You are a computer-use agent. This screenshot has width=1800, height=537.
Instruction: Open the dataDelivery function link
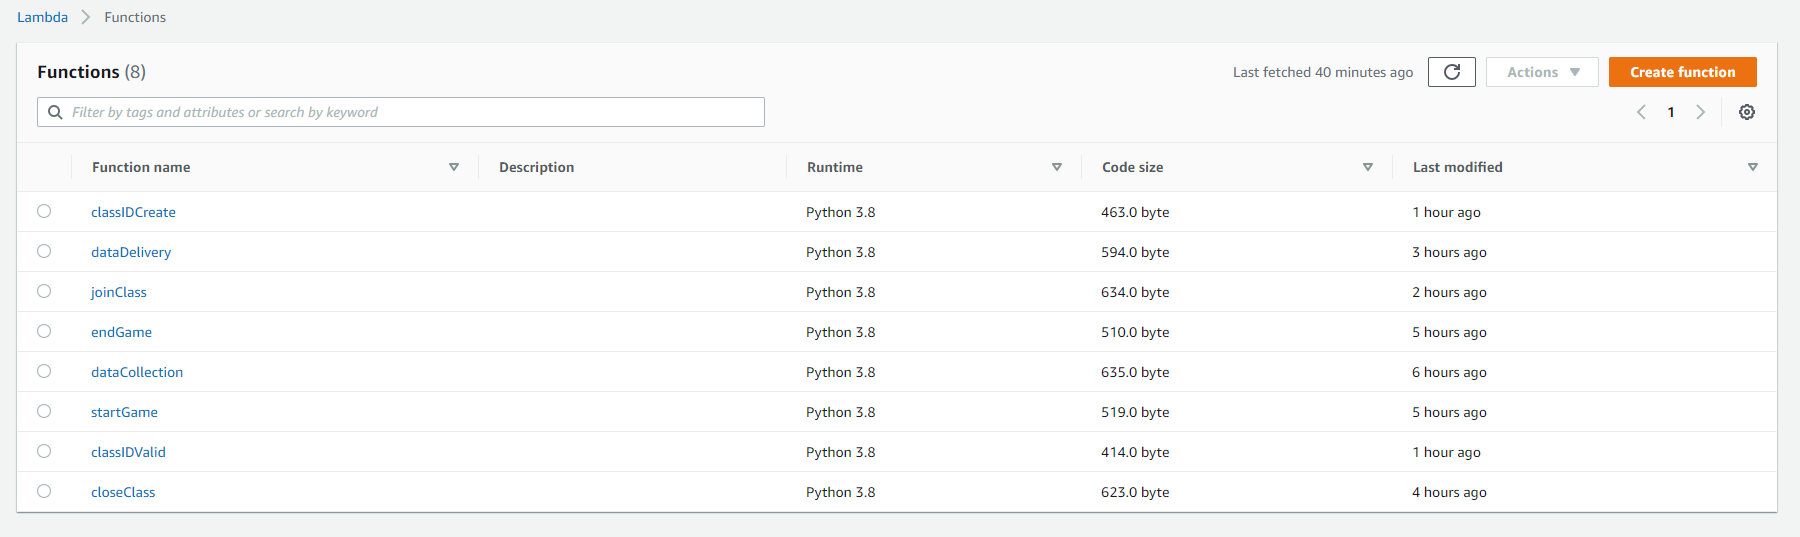pos(131,252)
